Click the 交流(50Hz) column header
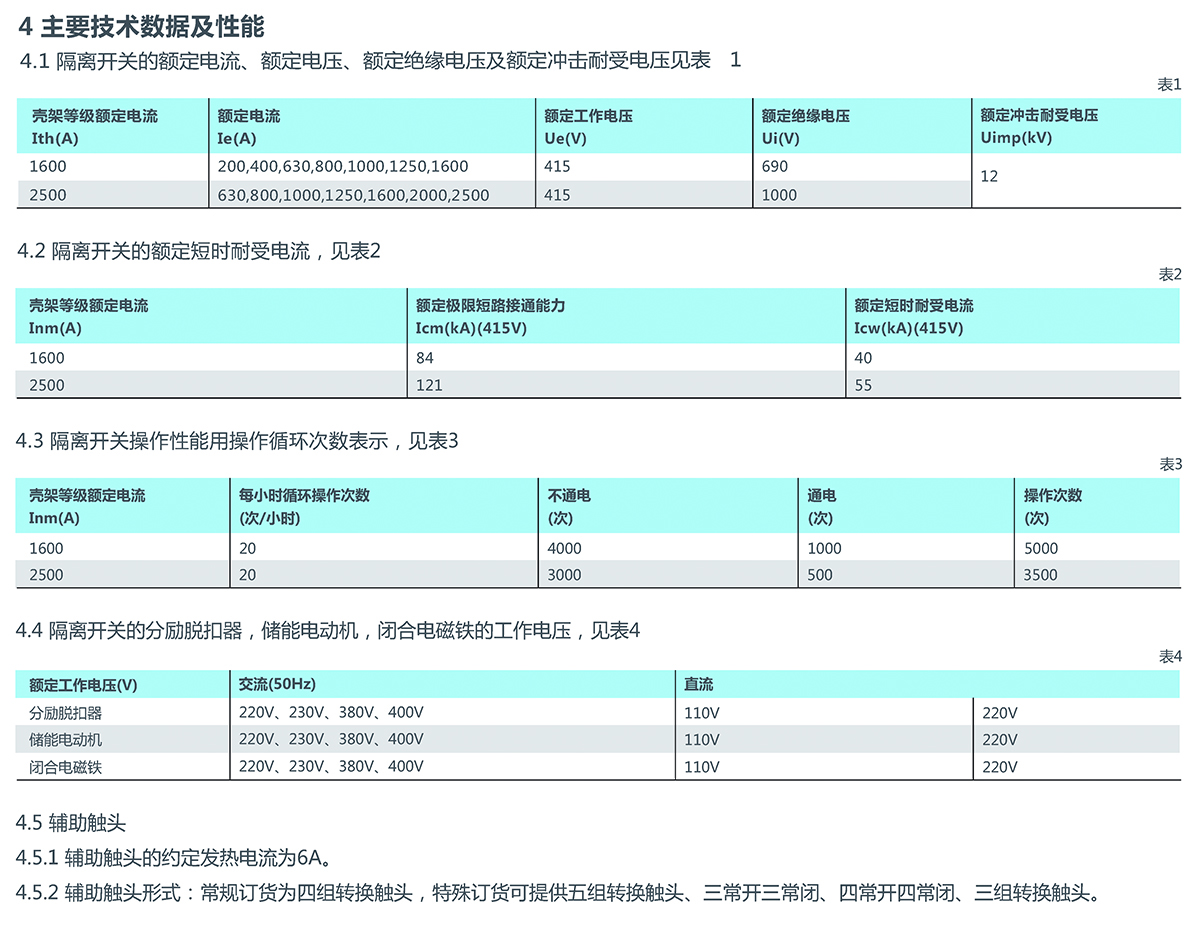Screen dimensions: 1200x930 [277, 684]
